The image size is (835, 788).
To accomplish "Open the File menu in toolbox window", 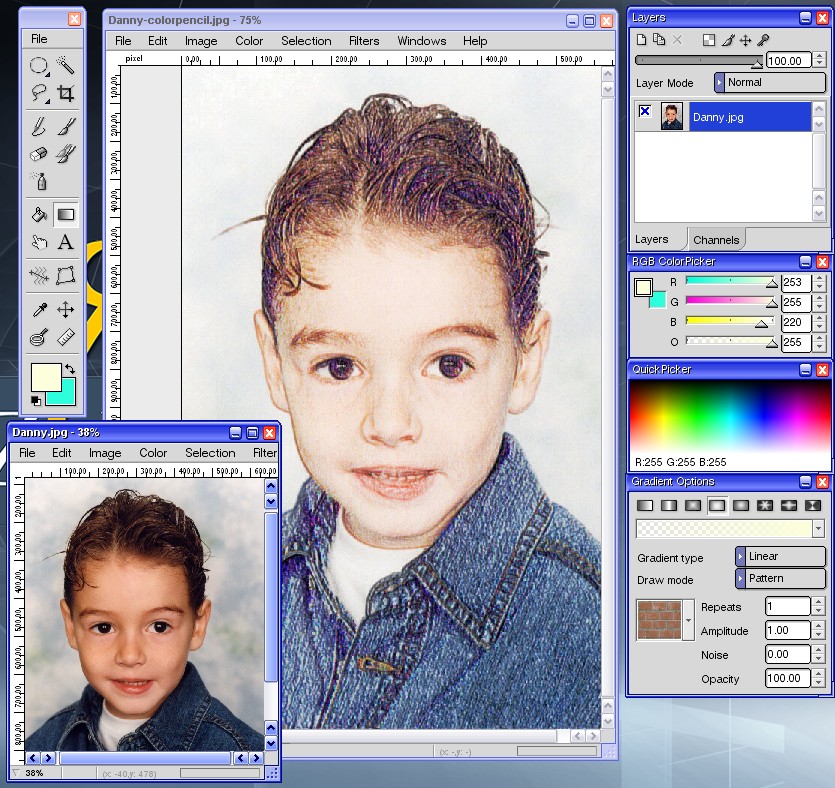I will coord(39,39).
